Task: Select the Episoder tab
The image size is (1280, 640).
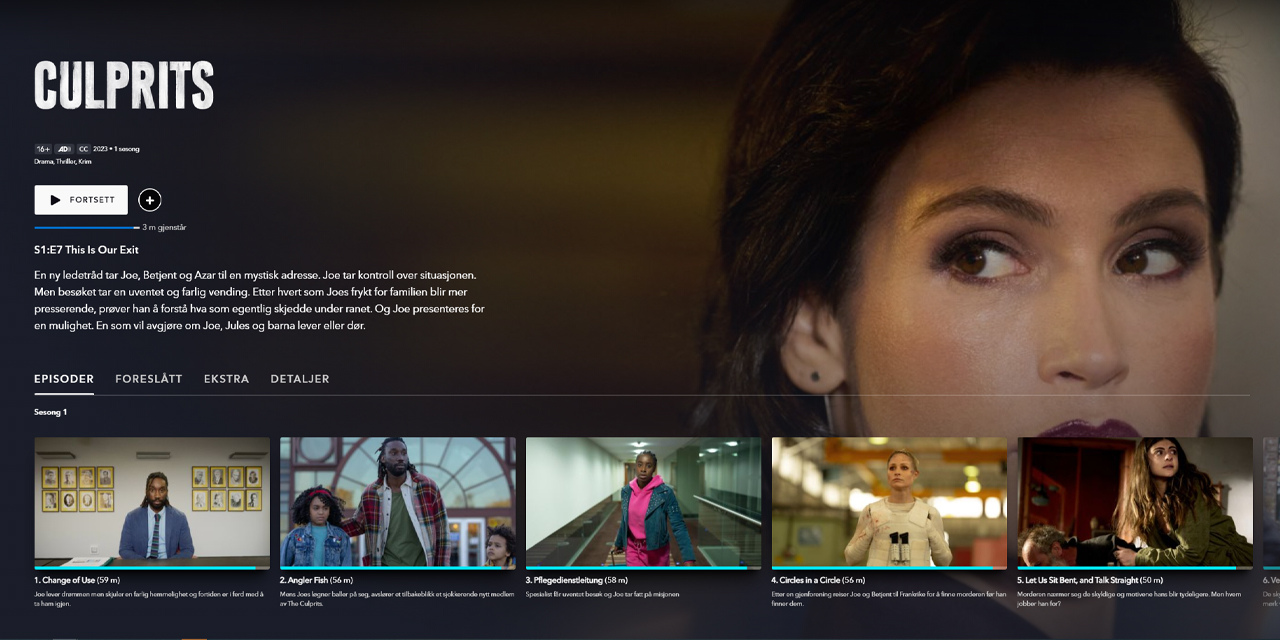Action: point(64,379)
